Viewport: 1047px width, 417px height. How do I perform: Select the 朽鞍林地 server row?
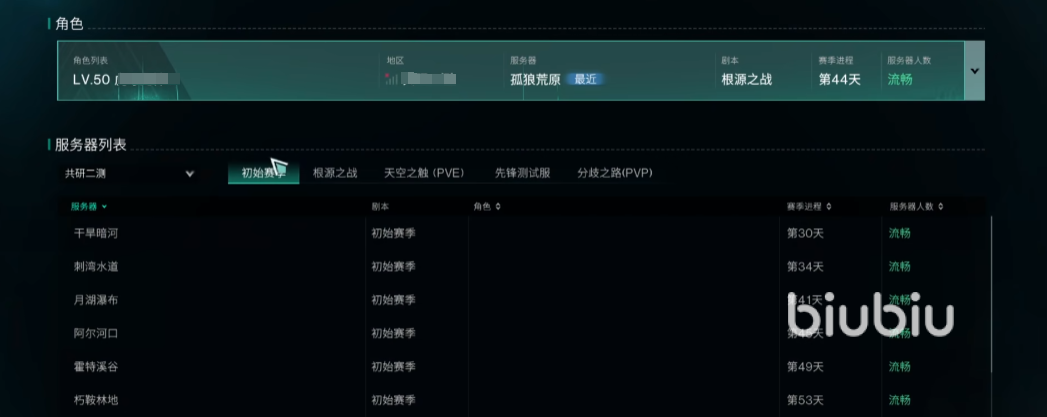[96, 400]
